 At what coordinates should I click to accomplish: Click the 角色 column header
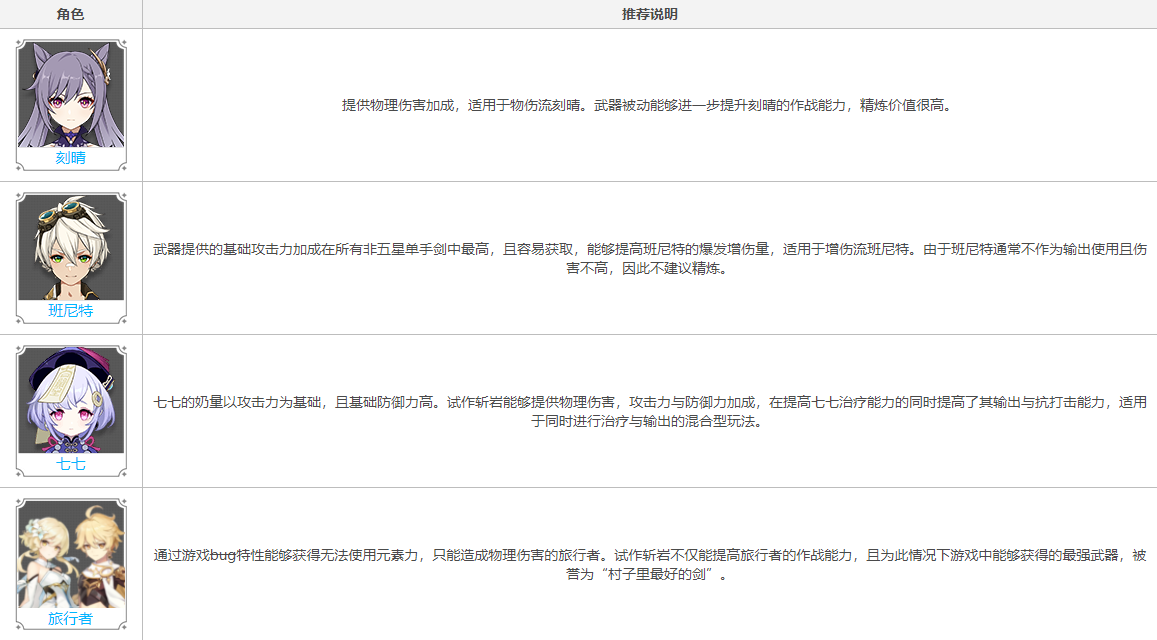point(71,14)
